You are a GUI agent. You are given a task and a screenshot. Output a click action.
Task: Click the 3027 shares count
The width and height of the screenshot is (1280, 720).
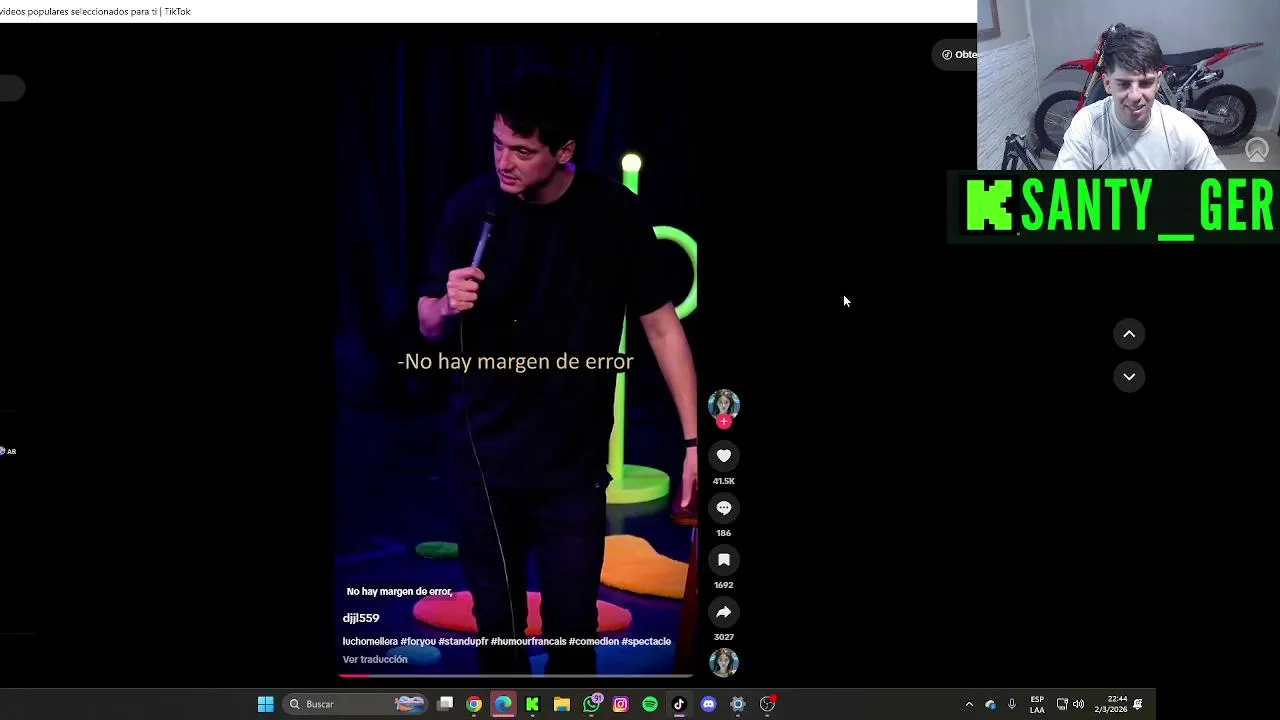[724, 637]
